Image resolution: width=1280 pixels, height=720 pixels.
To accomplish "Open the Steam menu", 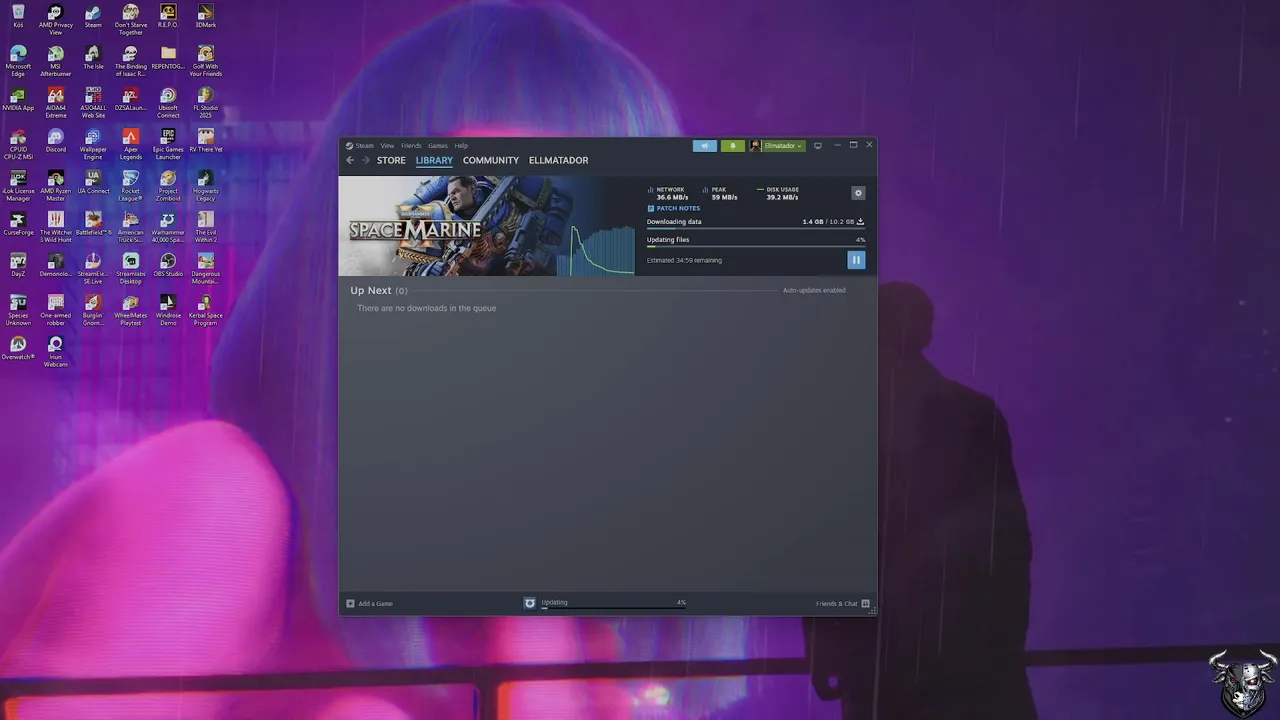I will [360, 146].
